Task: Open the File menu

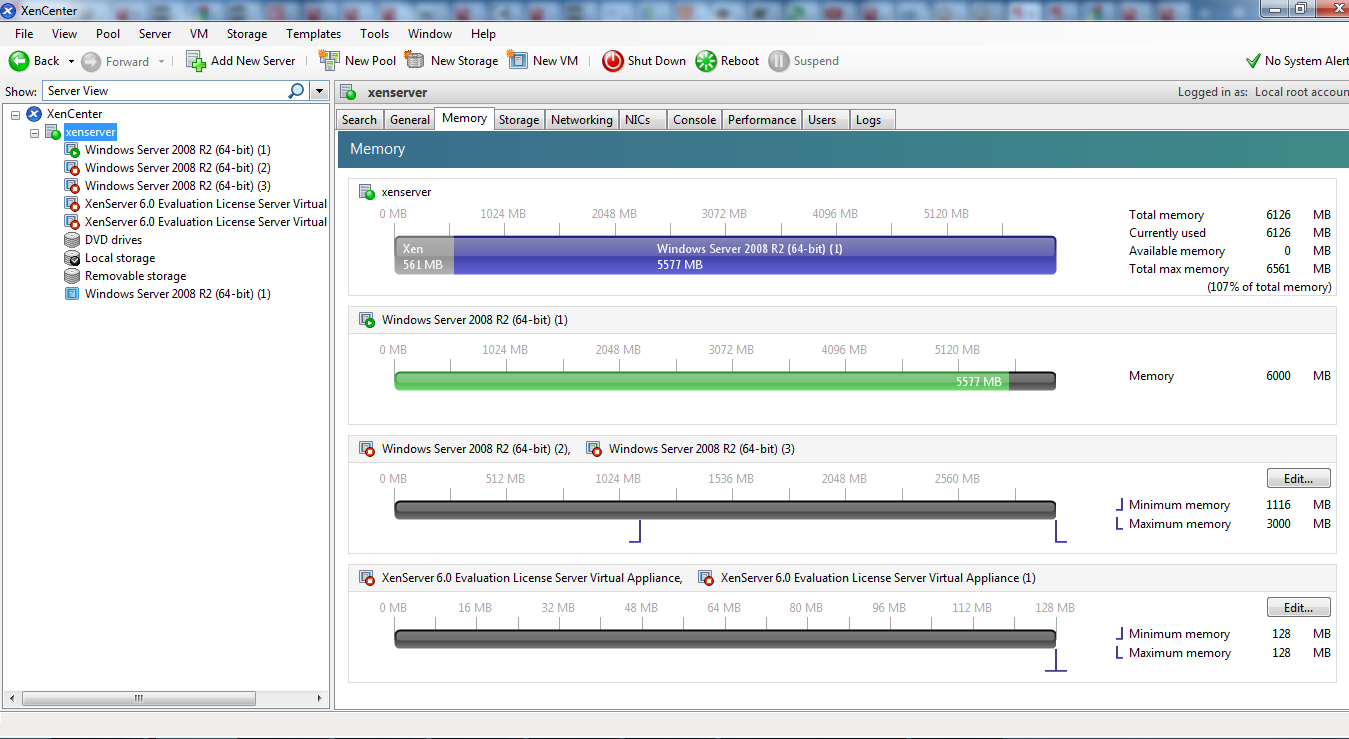Action: click(x=24, y=34)
